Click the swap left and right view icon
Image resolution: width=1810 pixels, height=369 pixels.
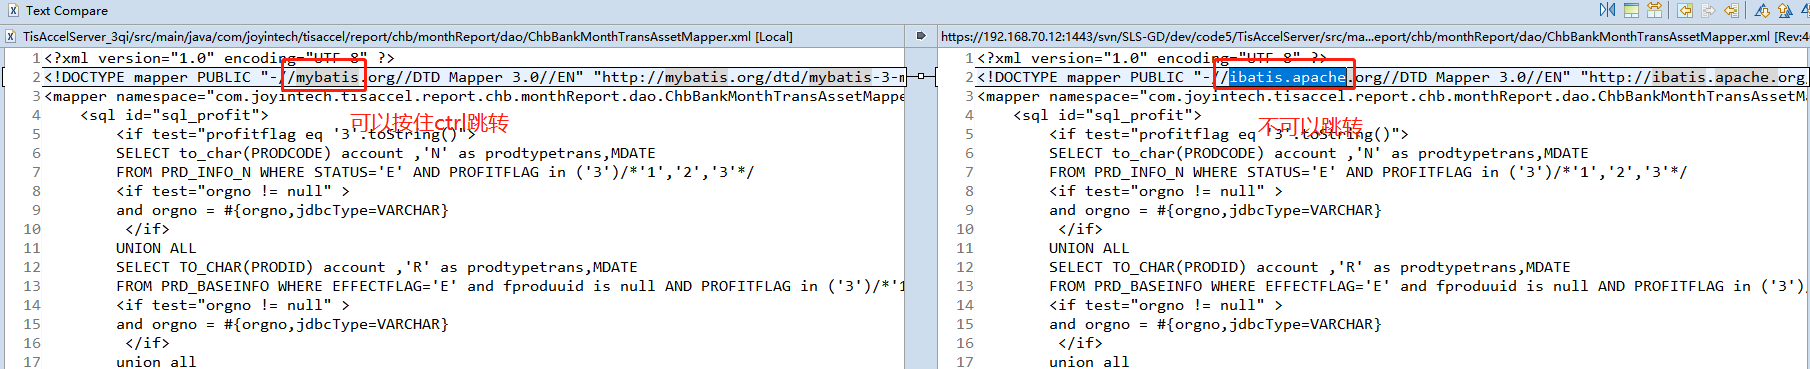[x=1607, y=10]
